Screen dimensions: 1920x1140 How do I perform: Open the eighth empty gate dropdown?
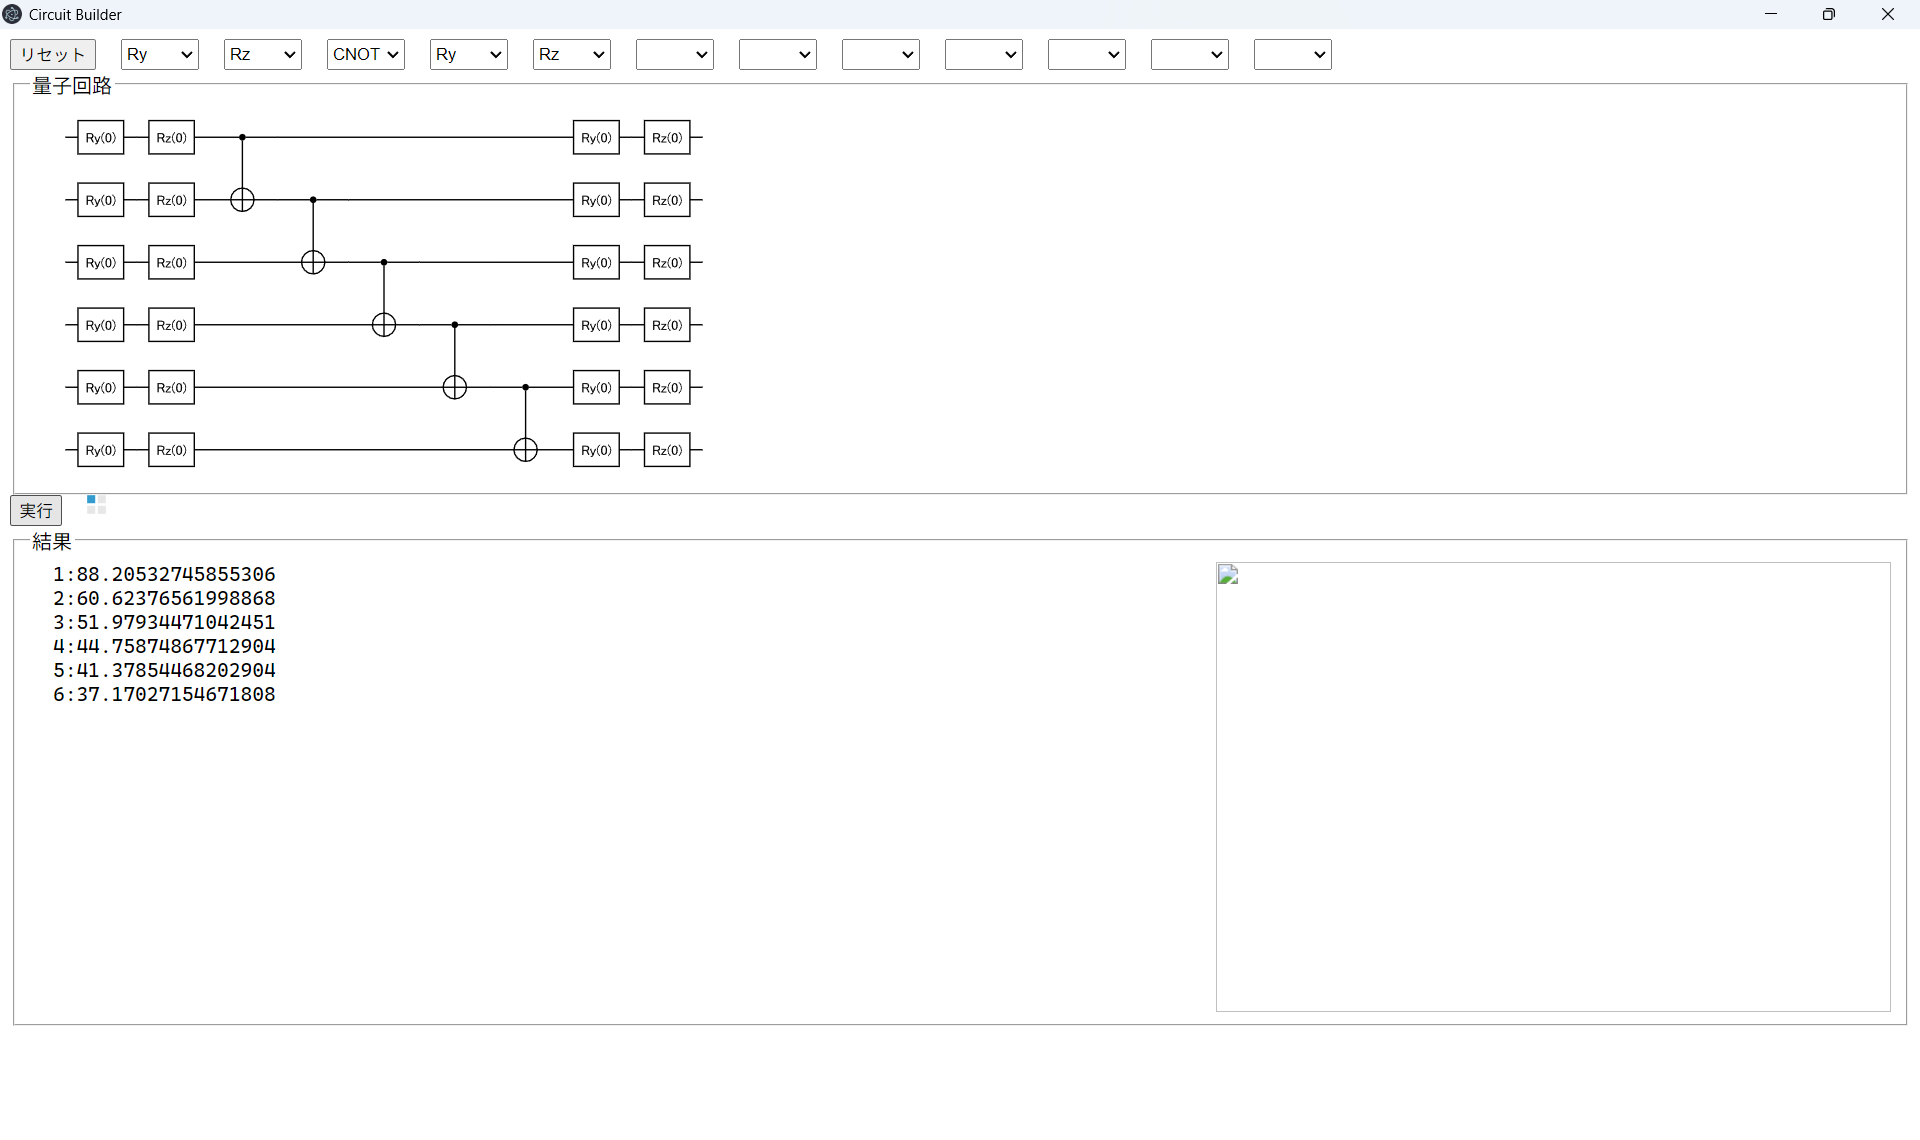tap(881, 54)
